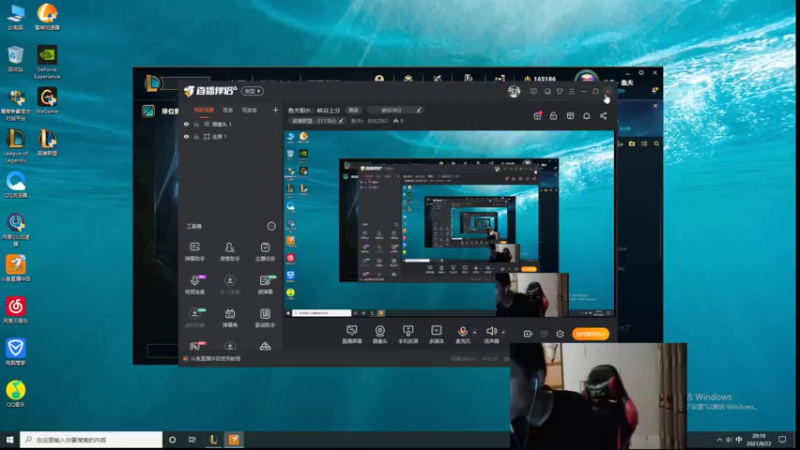
Task: Mute the 麦克风 microphone
Action: tap(463, 331)
